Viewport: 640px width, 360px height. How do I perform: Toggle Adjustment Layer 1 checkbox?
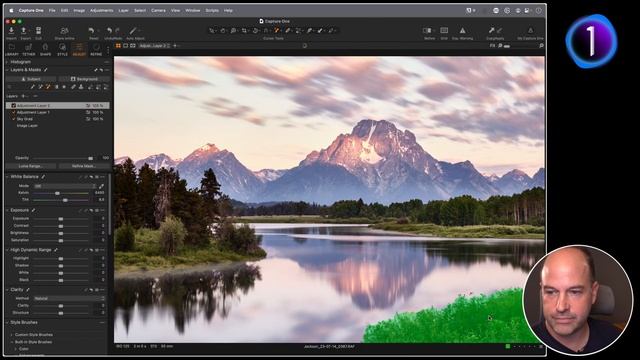click(x=13, y=112)
